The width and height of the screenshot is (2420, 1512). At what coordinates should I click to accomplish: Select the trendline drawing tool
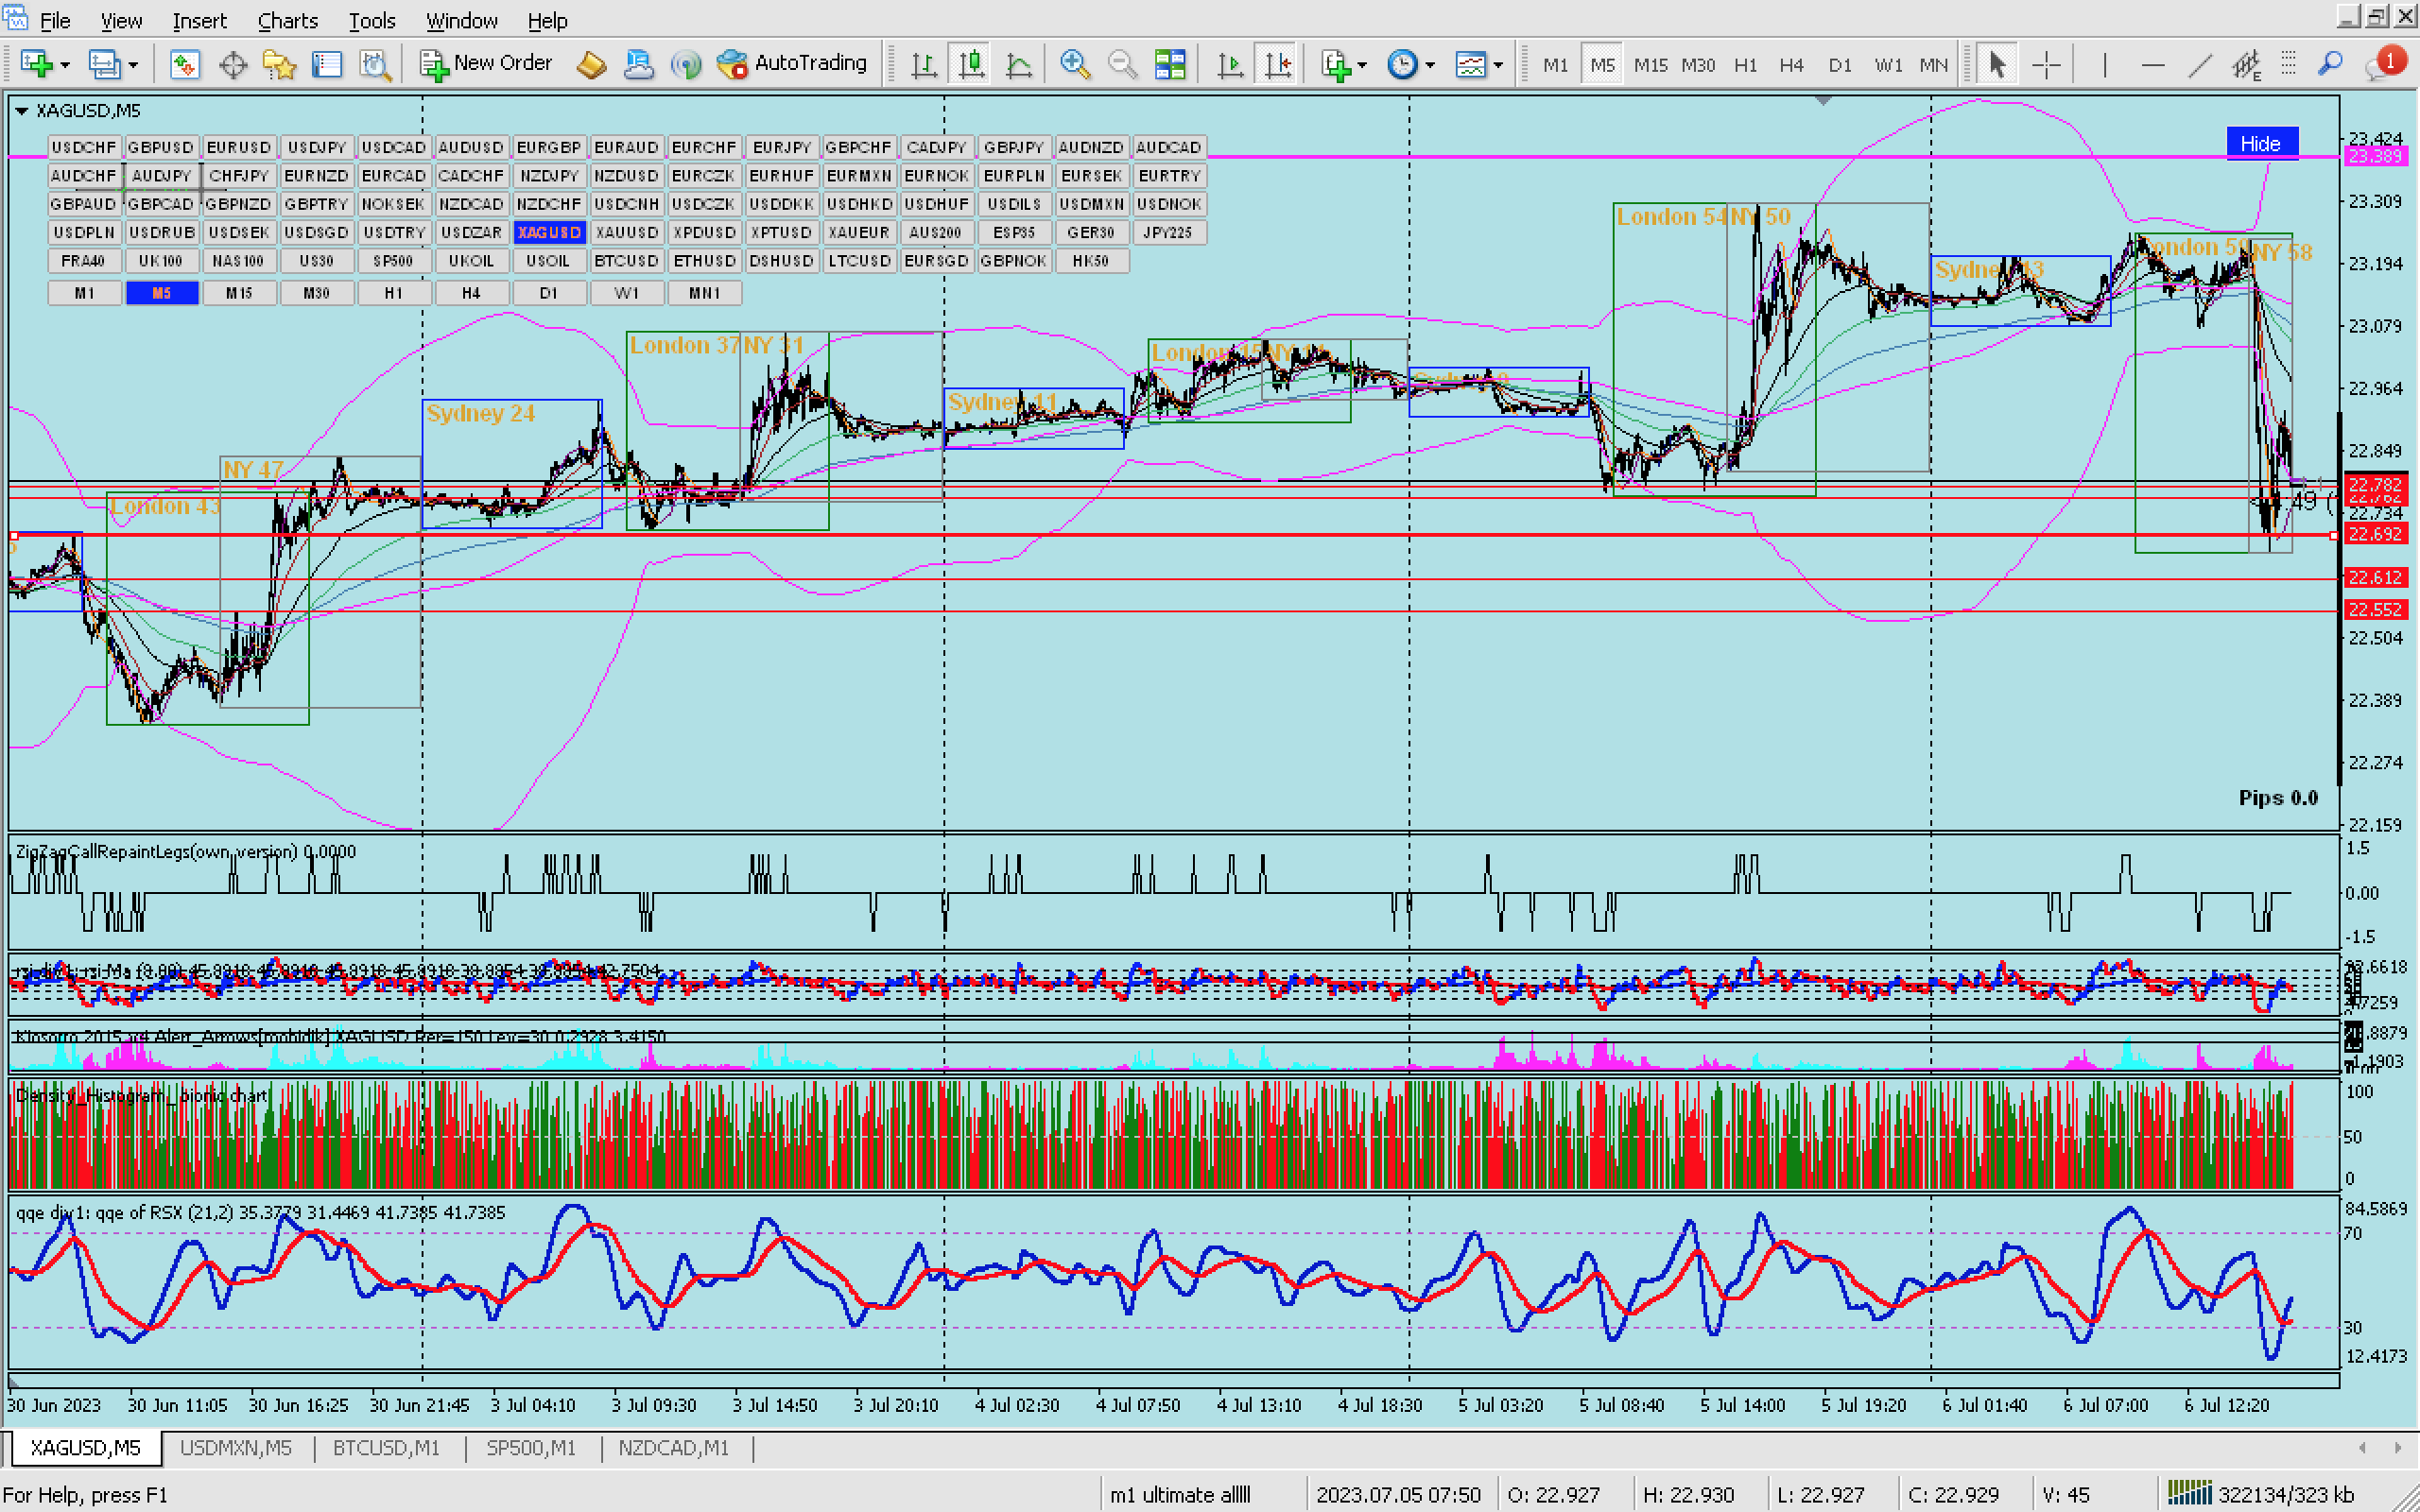[x=2199, y=65]
